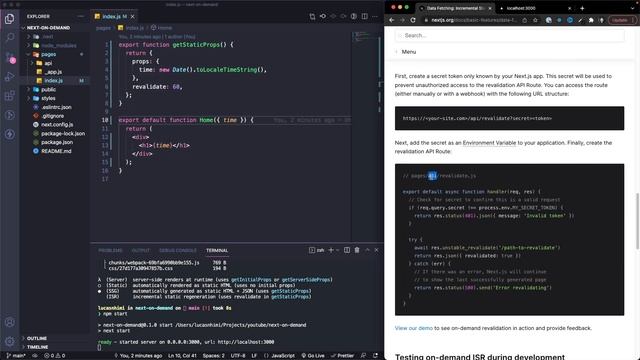This screenshot has height=360, width=640.
Task: Open the Search view in activity bar
Action: (x=9, y=38)
